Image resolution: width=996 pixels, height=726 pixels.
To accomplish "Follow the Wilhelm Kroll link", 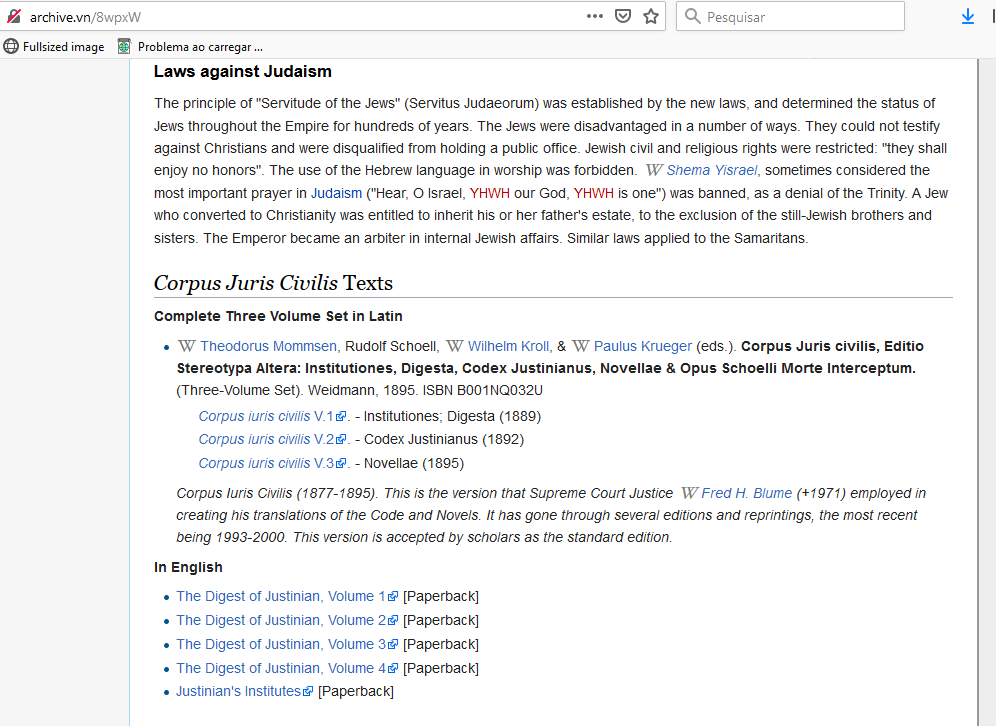I will [508, 346].
